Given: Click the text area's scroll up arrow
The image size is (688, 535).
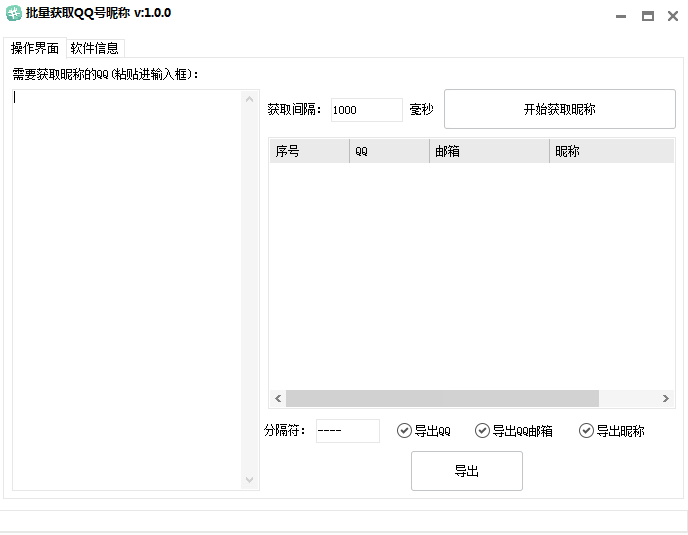Looking at the screenshot, I should [x=250, y=100].
